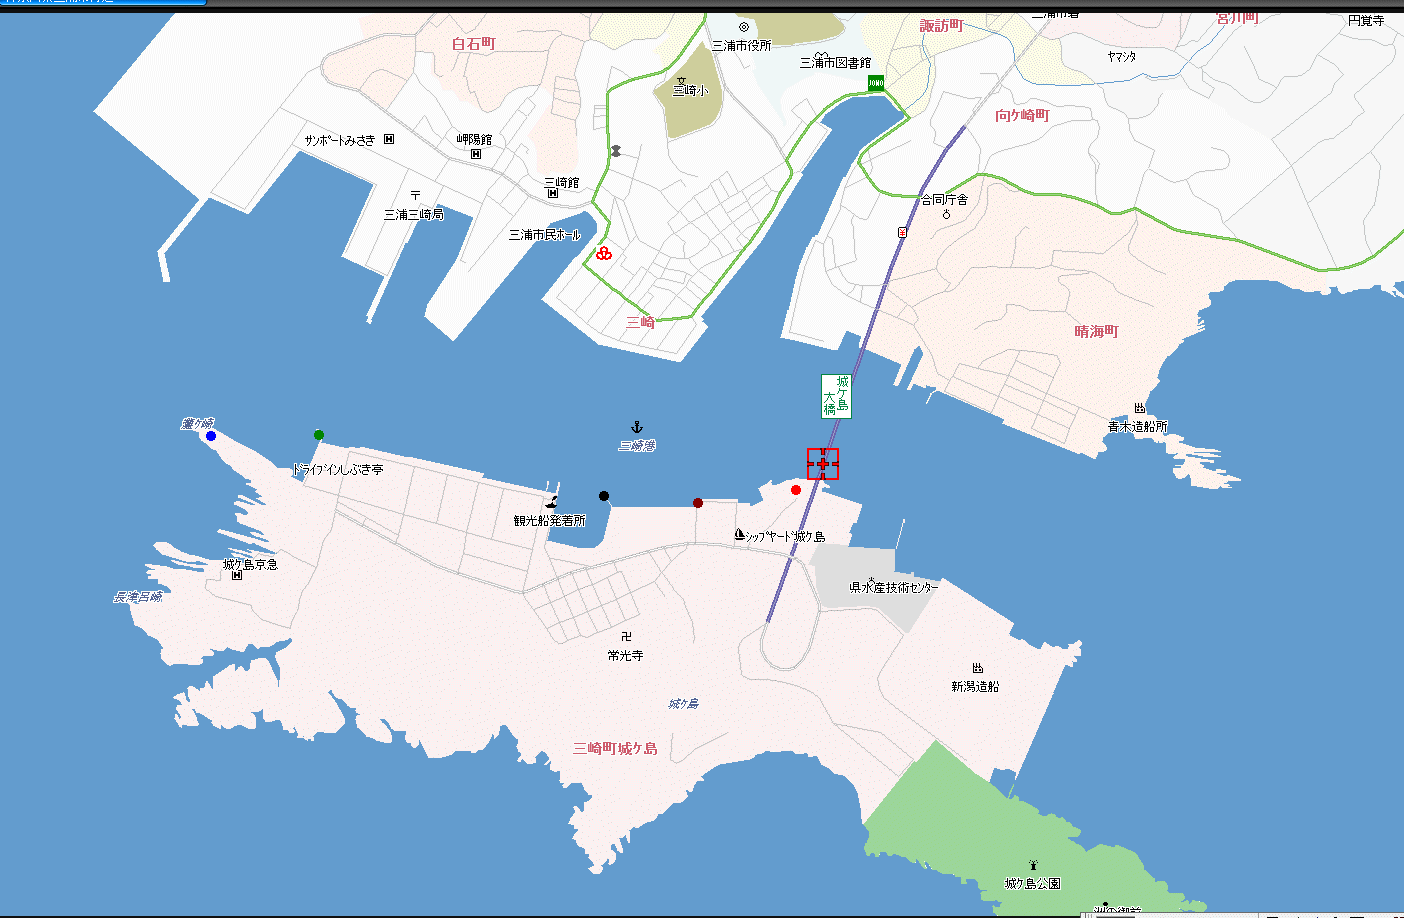This screenshot has width=1404, height=918.
Task: Click the factory icon above 青木造船所
Action: [1139, 408]
